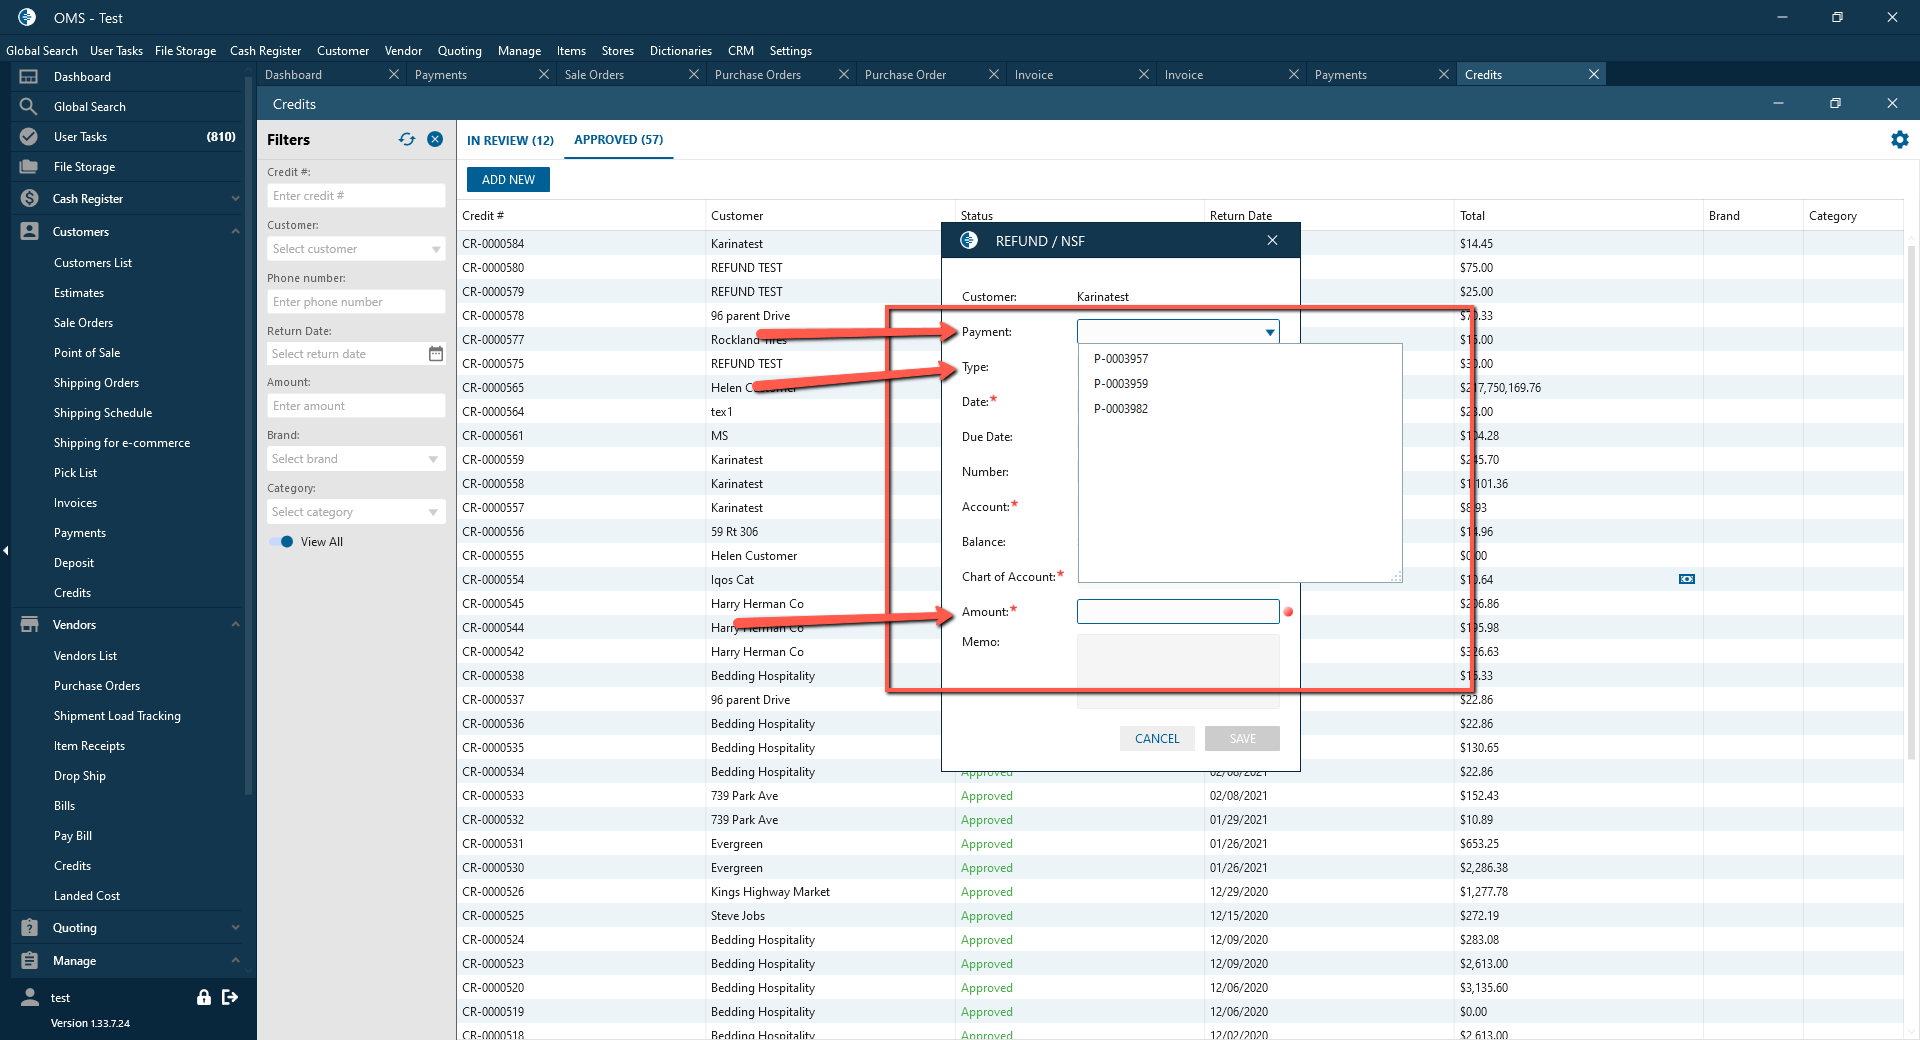This screenshot has width=1920, height=1040.
Task: Click the Amount field in Refund dialog
Action: pos(1178,612)
